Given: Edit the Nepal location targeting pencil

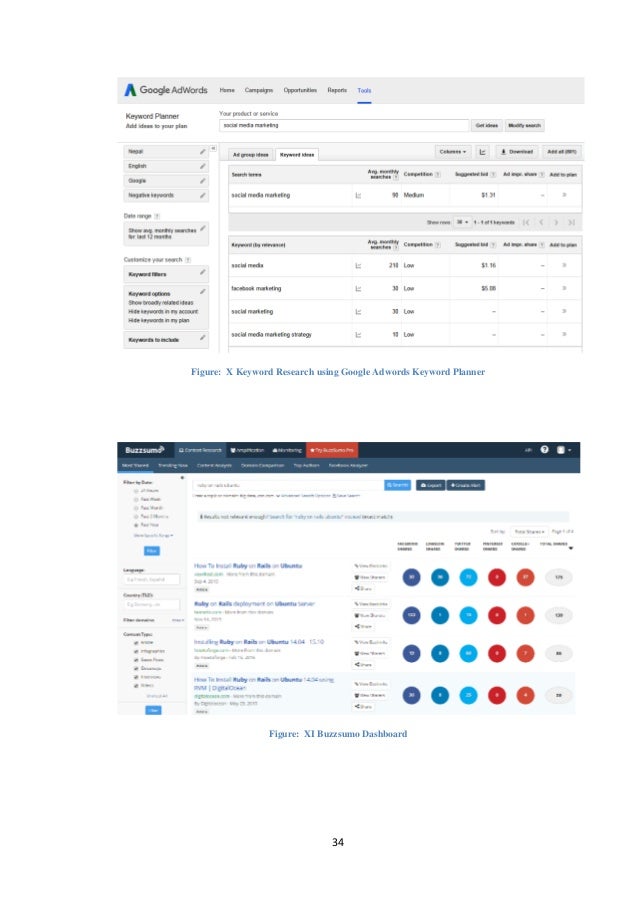Looking at the screenshot, I should [x=203, y=151].
